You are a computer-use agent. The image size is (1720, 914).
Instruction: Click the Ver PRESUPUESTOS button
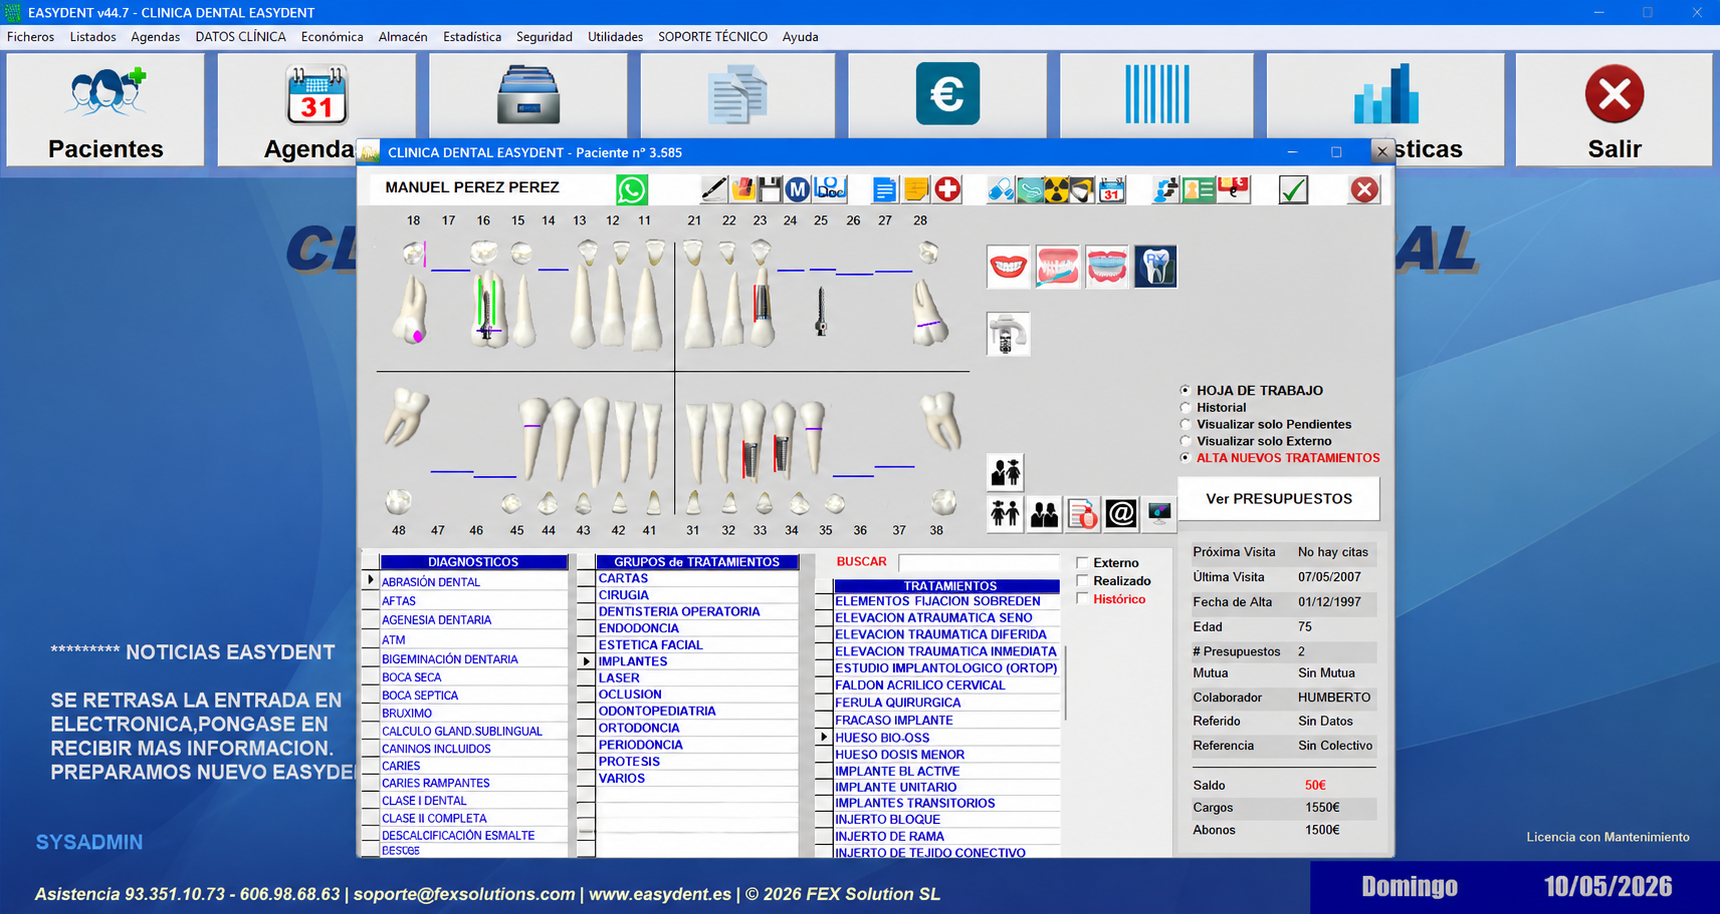click(1279, 498)
